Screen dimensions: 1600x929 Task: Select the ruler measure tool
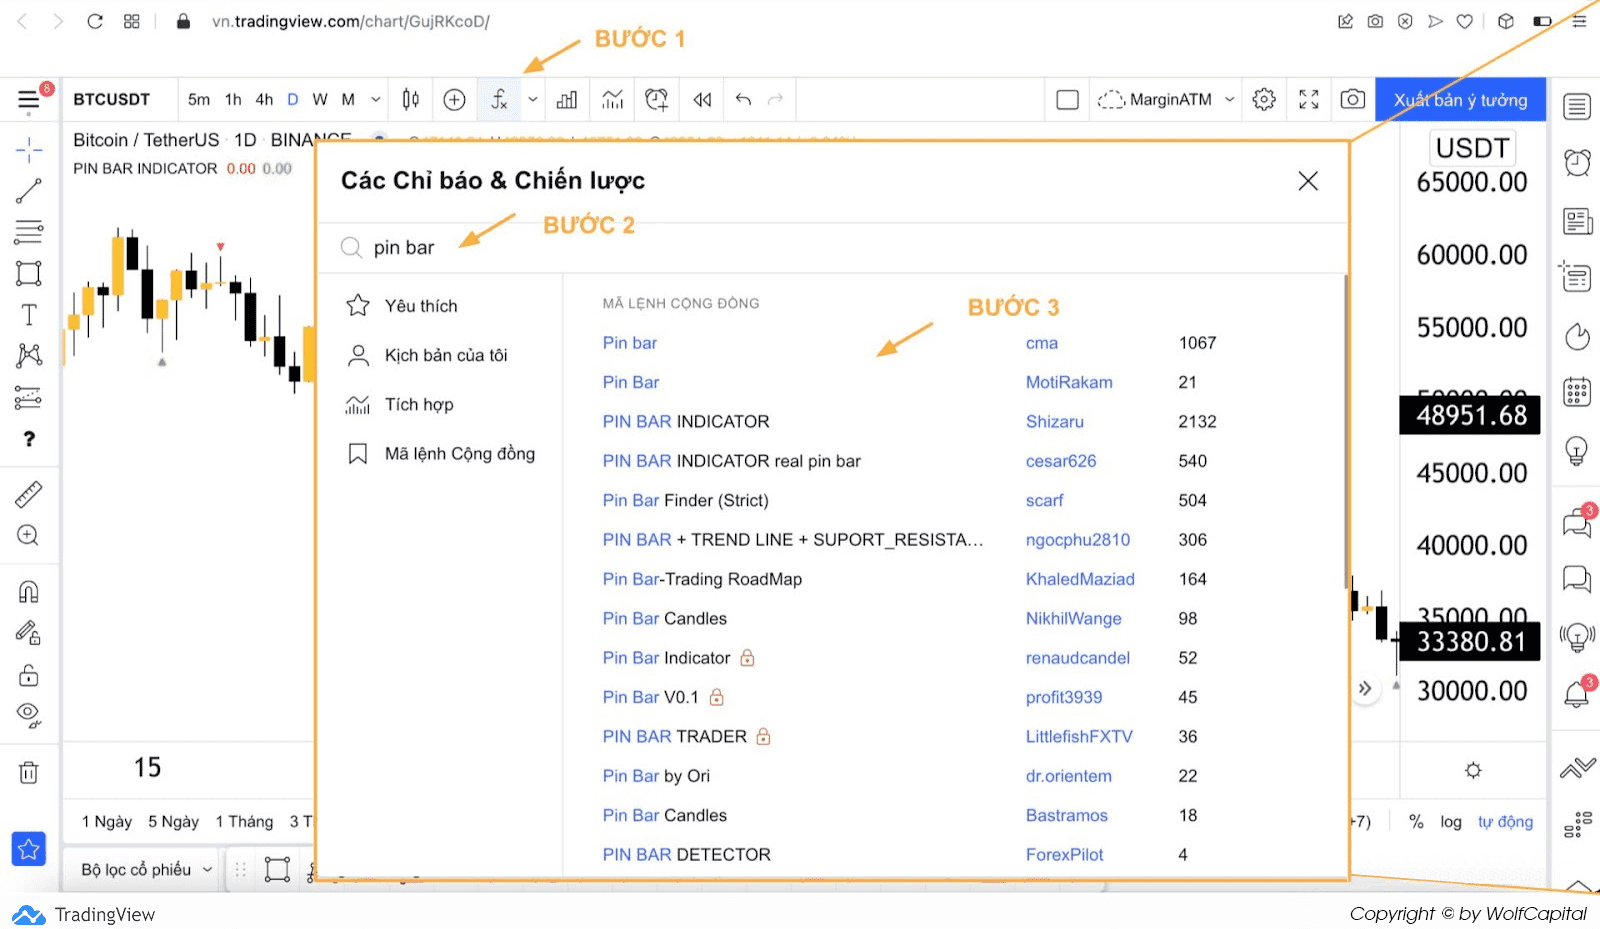(x=29, y=494)
